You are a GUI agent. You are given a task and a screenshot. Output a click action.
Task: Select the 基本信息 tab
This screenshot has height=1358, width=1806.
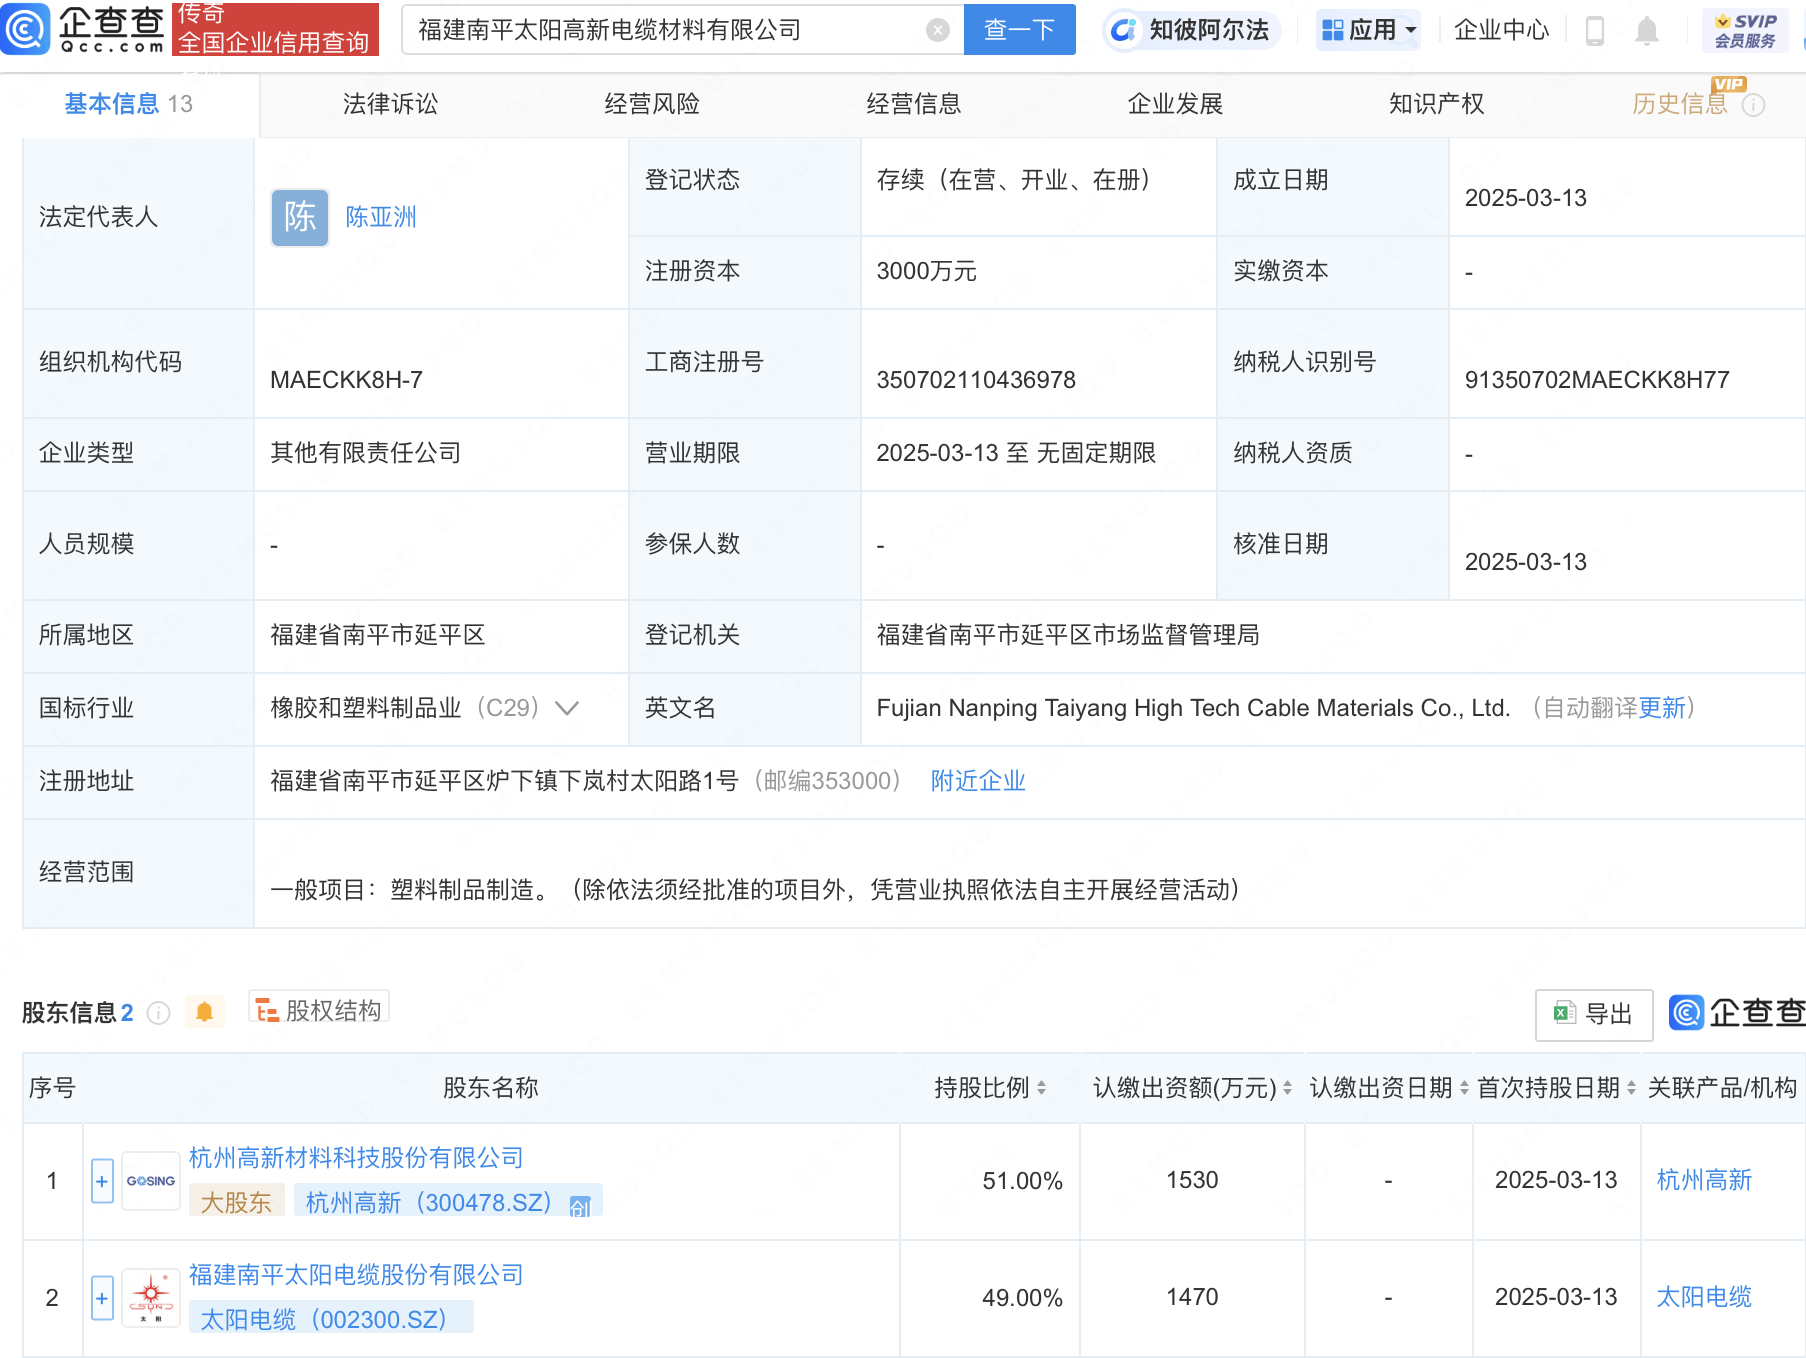pyautogui.click(x=128, y=104)
